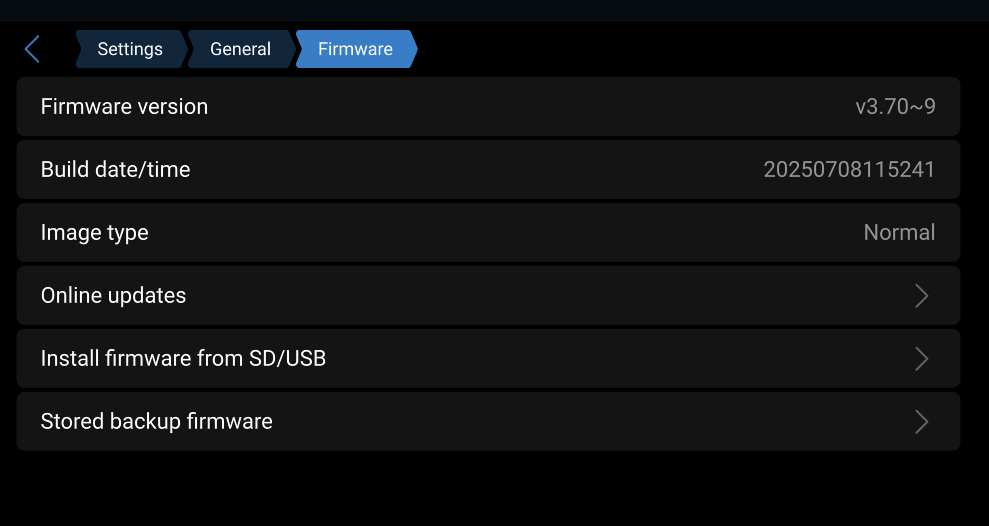This screenshot has width=989, height=526.
Task: Click the blue back arrow icon
Action: click(x=33, y=49)
